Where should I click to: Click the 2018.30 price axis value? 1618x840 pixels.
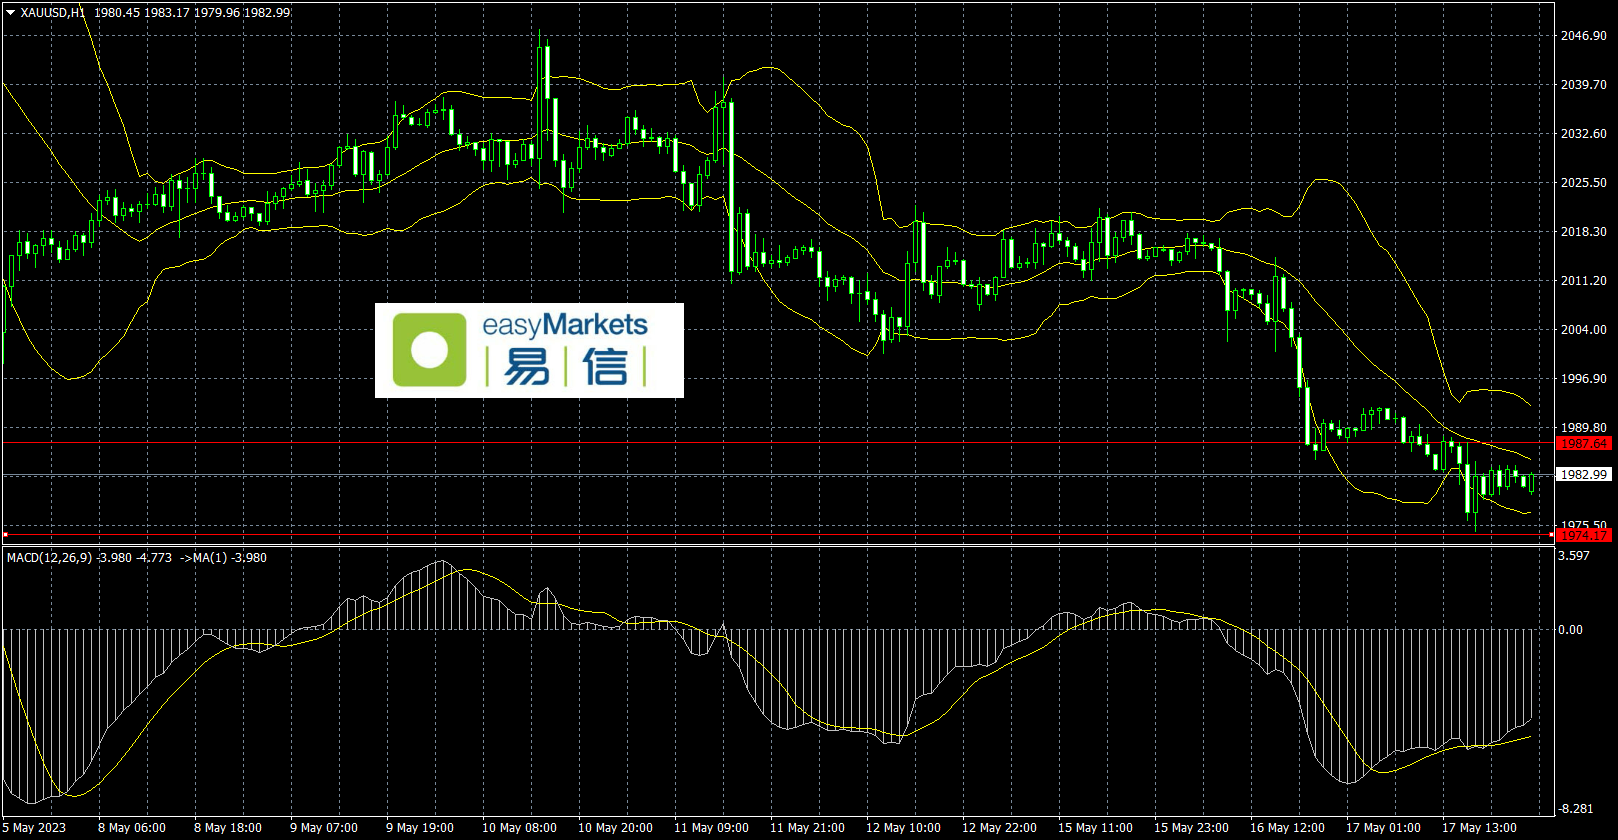pyautogui.click(x=1584, y=232)
